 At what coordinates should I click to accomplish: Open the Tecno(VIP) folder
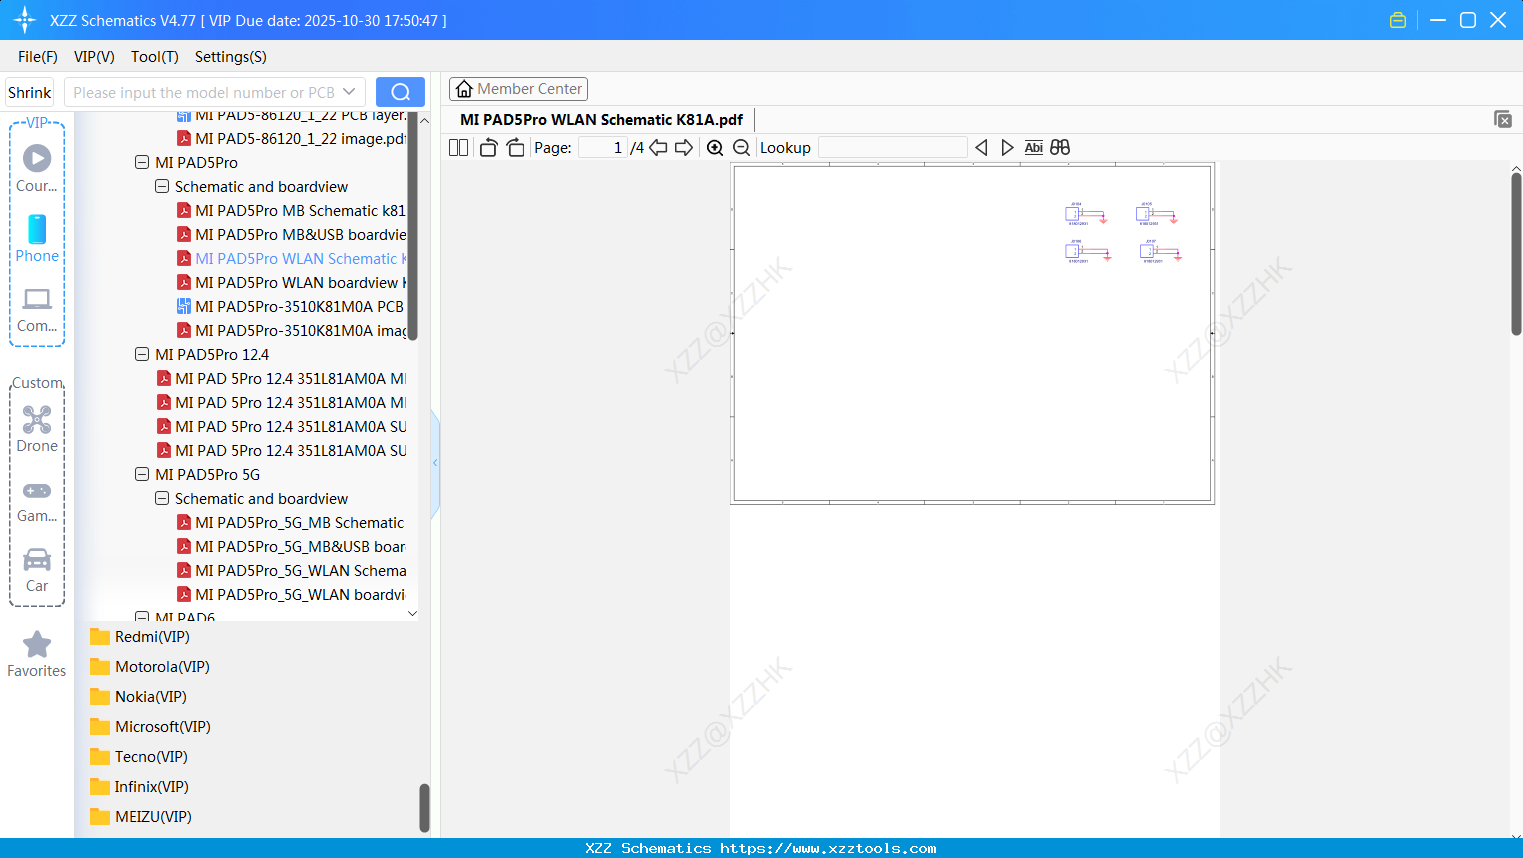pos(139,757)
